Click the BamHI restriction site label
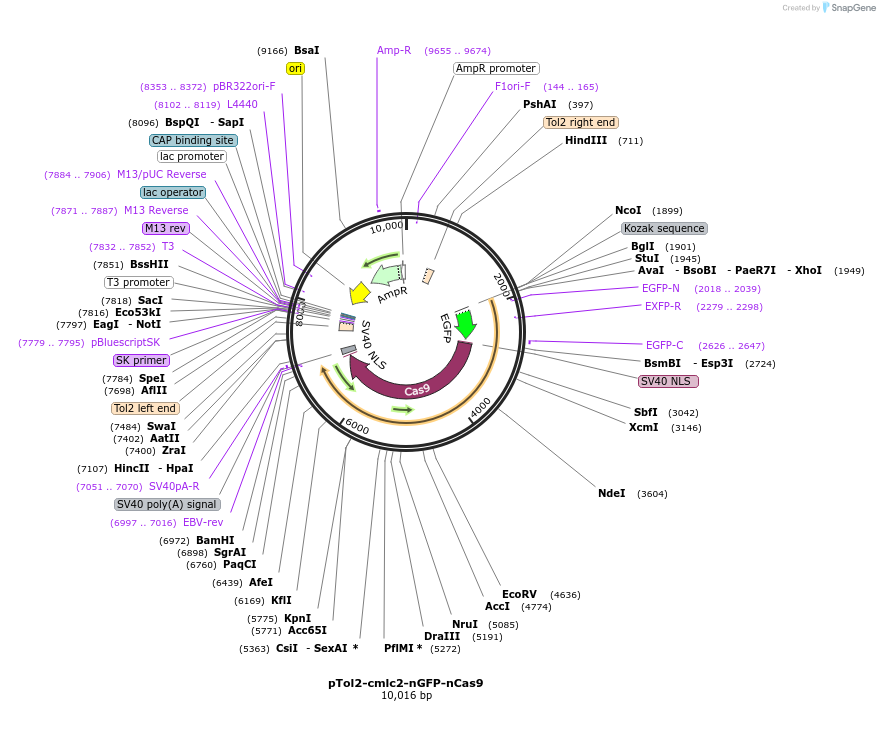 pyautogui.click(x=217, y=540)
